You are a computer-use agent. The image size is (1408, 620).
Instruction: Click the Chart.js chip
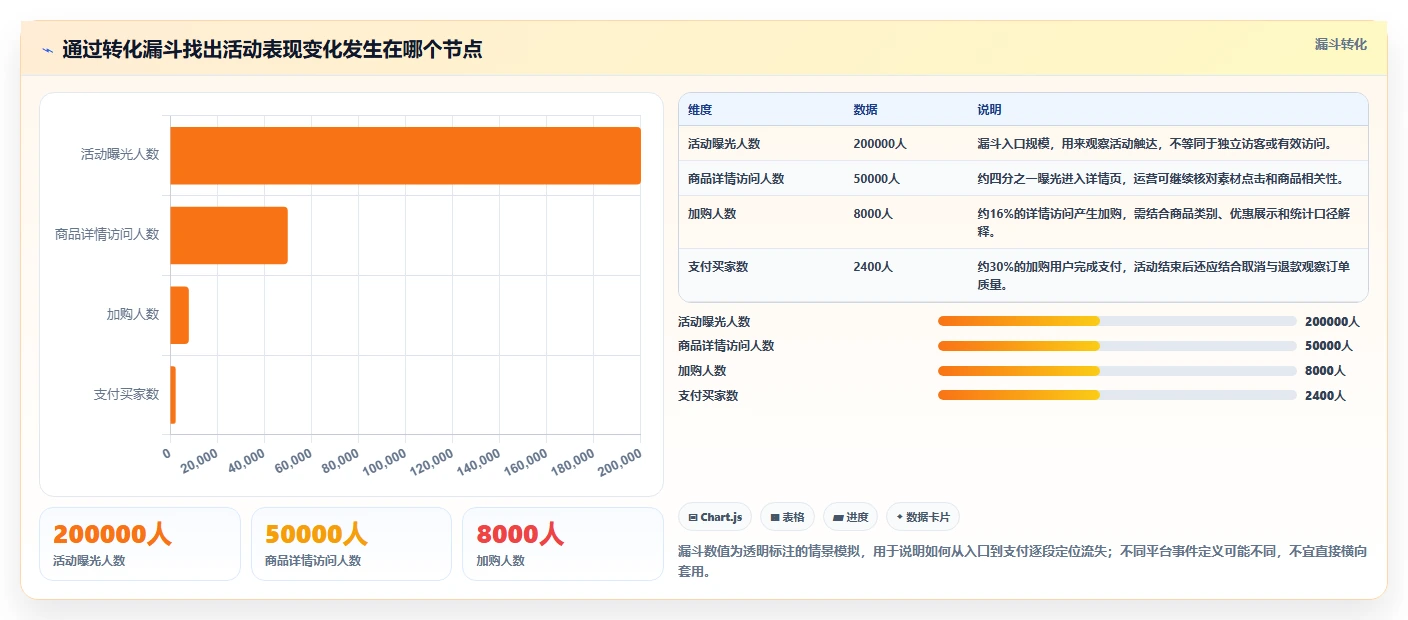tap(715, 517)
